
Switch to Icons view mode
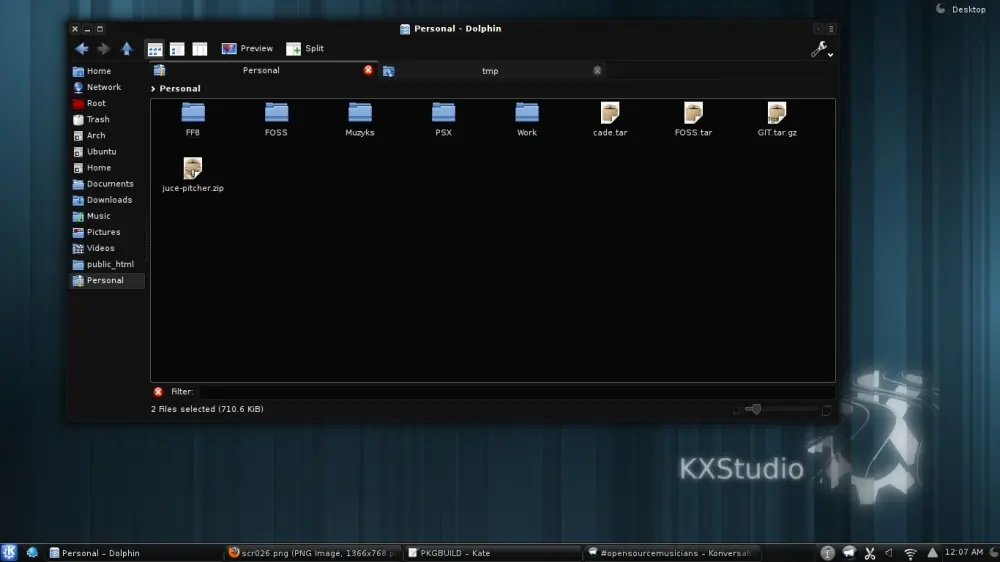pos(155,49)
